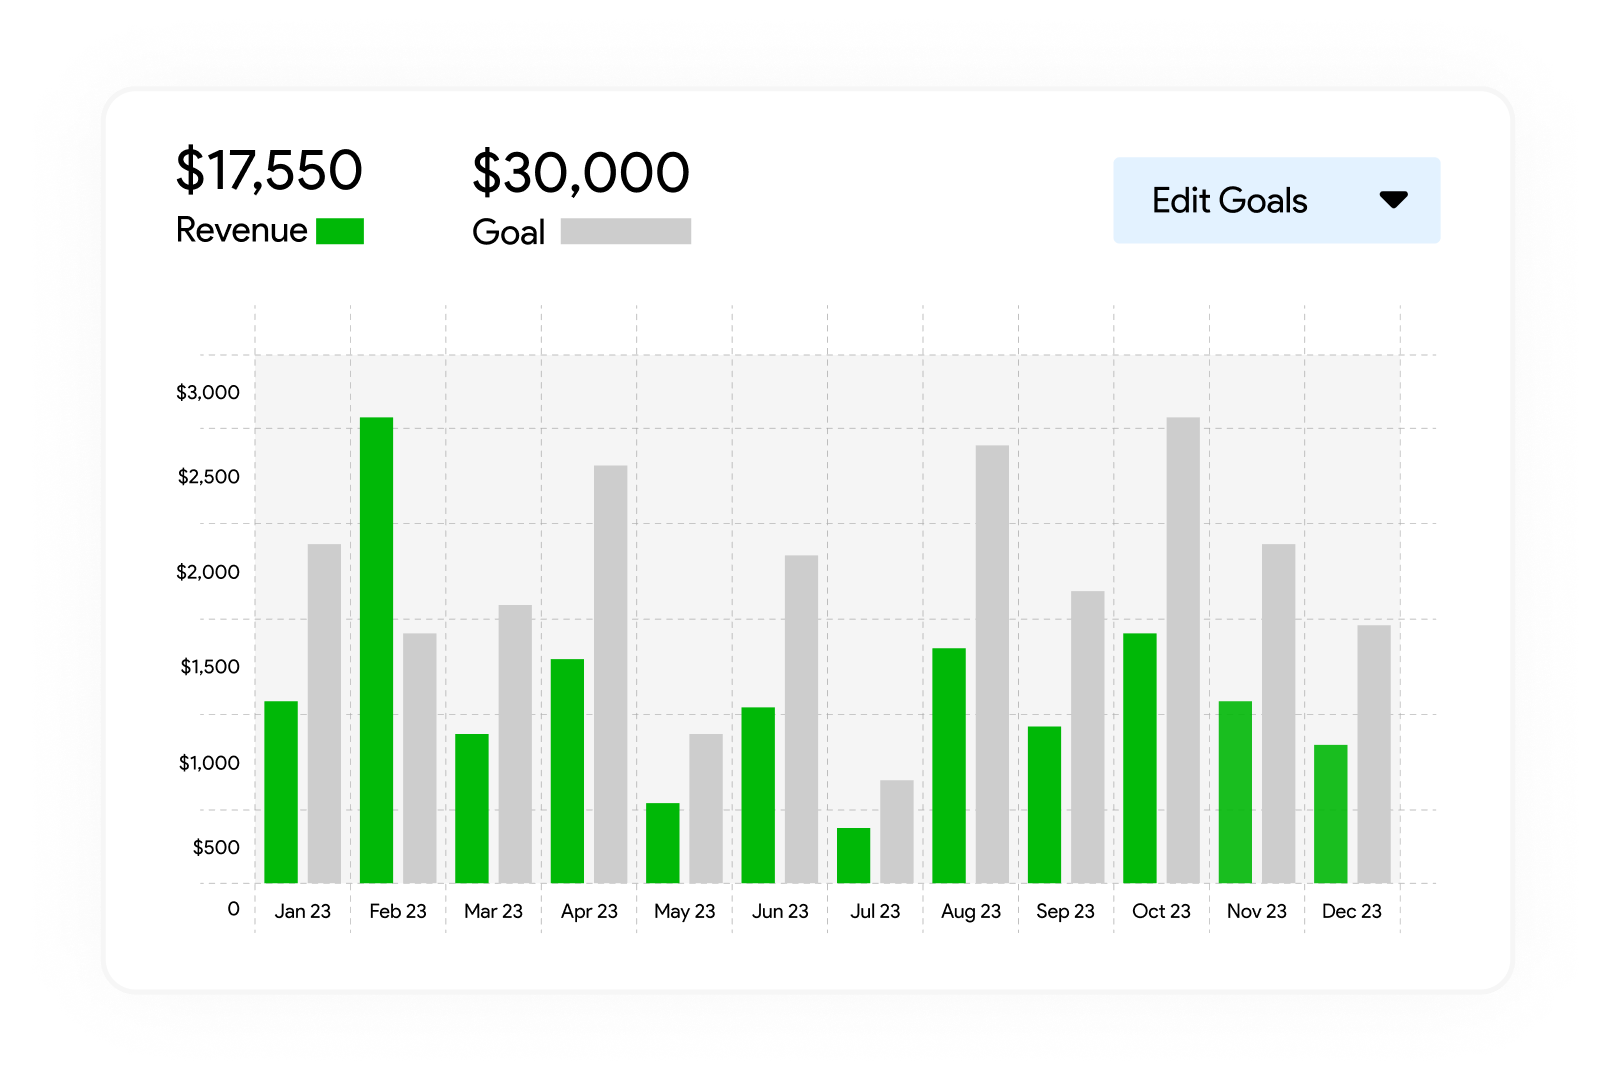Open the Edit Goals dropdown

coord(1276,200)
